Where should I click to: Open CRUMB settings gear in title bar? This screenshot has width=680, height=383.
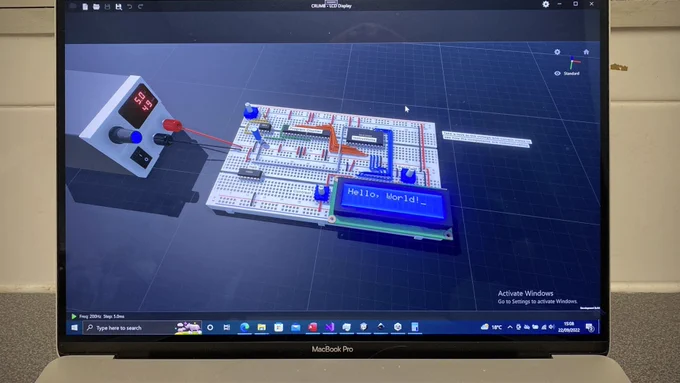click(546, 4)
